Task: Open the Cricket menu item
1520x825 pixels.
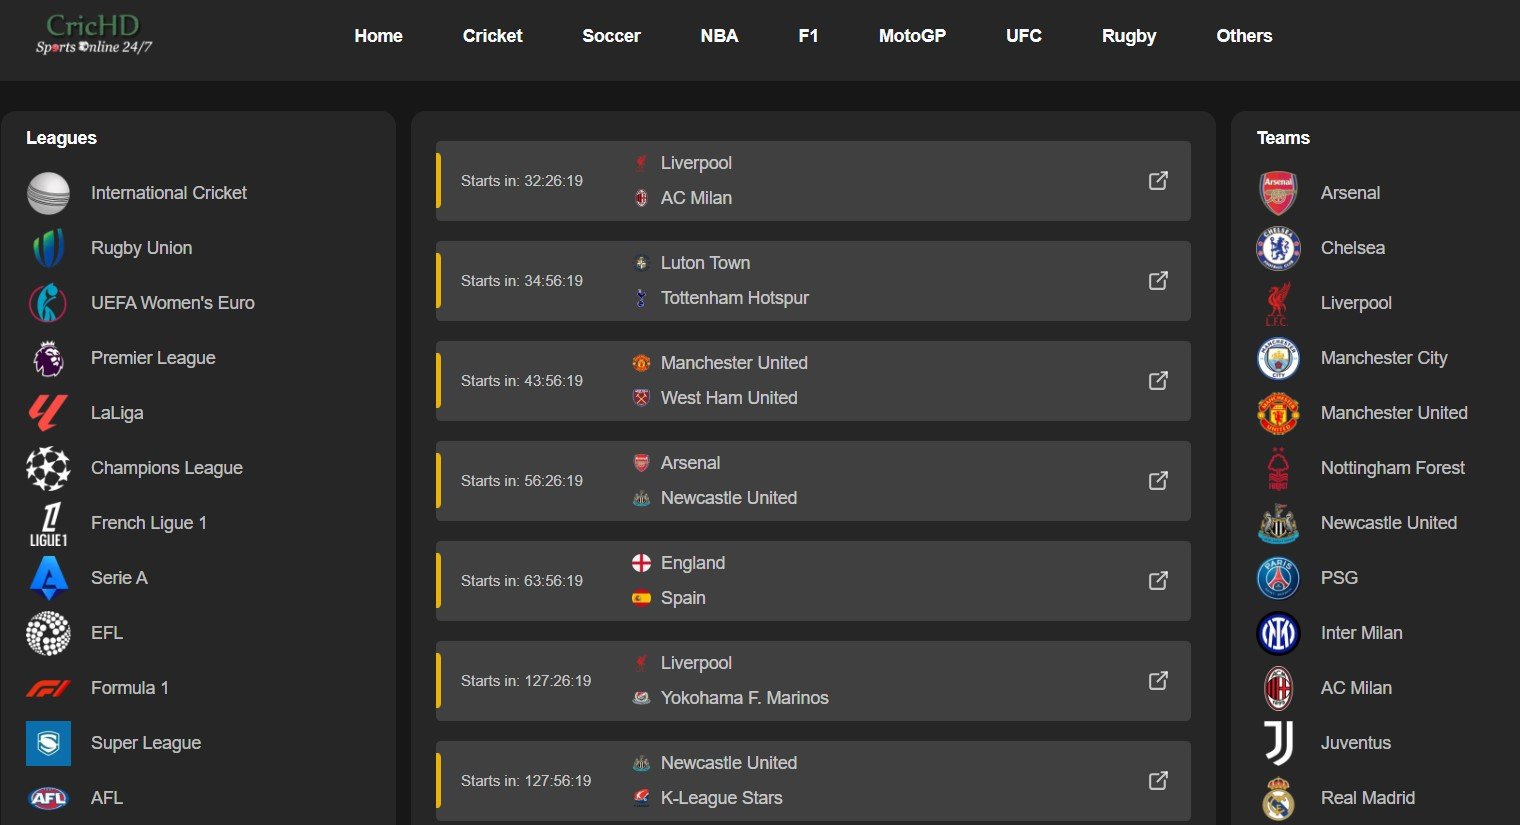Action: 492,36
